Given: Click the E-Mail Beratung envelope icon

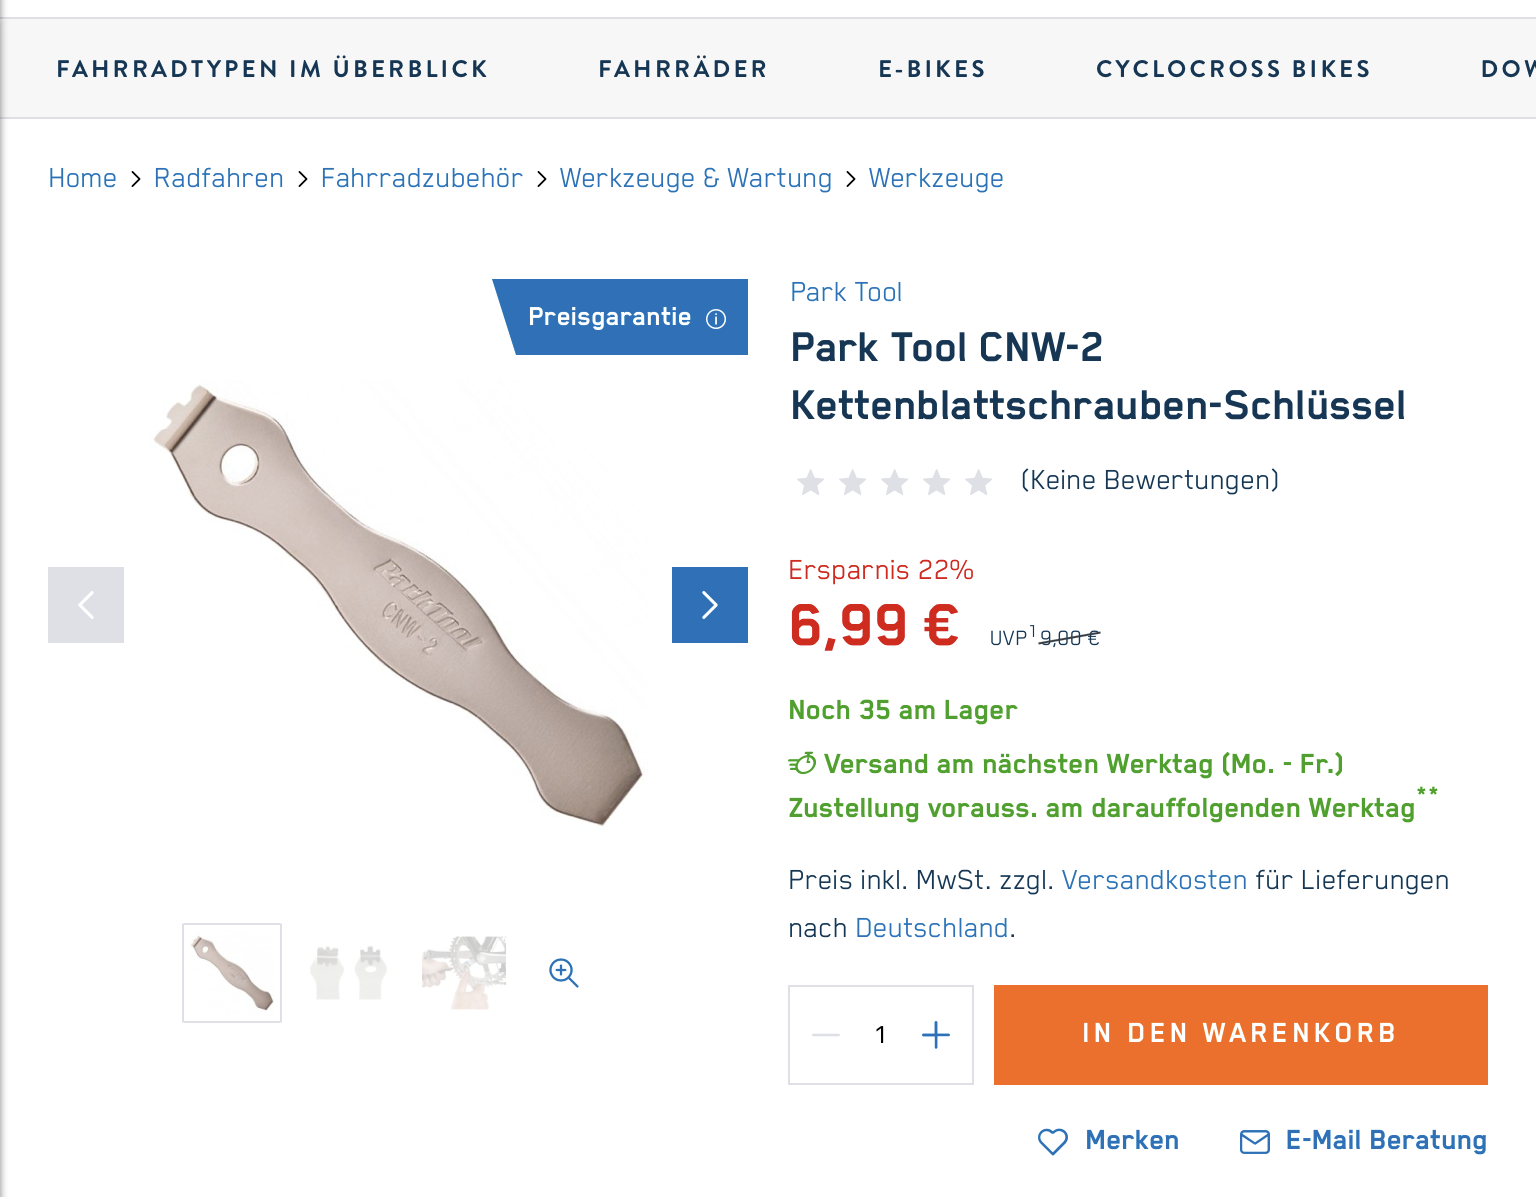Looking at the screenshot, I should (1254, 1141).
